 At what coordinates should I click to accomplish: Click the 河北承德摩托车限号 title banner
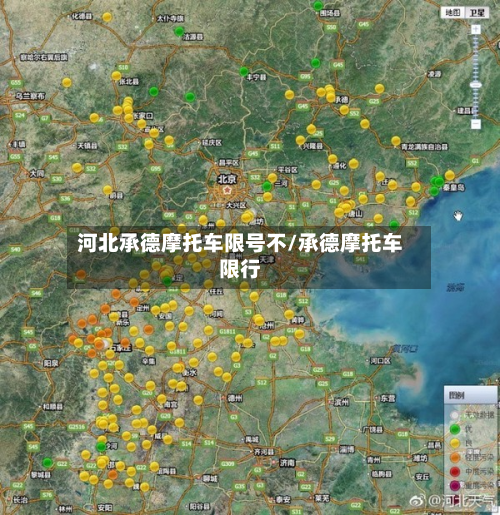(249, 257)
